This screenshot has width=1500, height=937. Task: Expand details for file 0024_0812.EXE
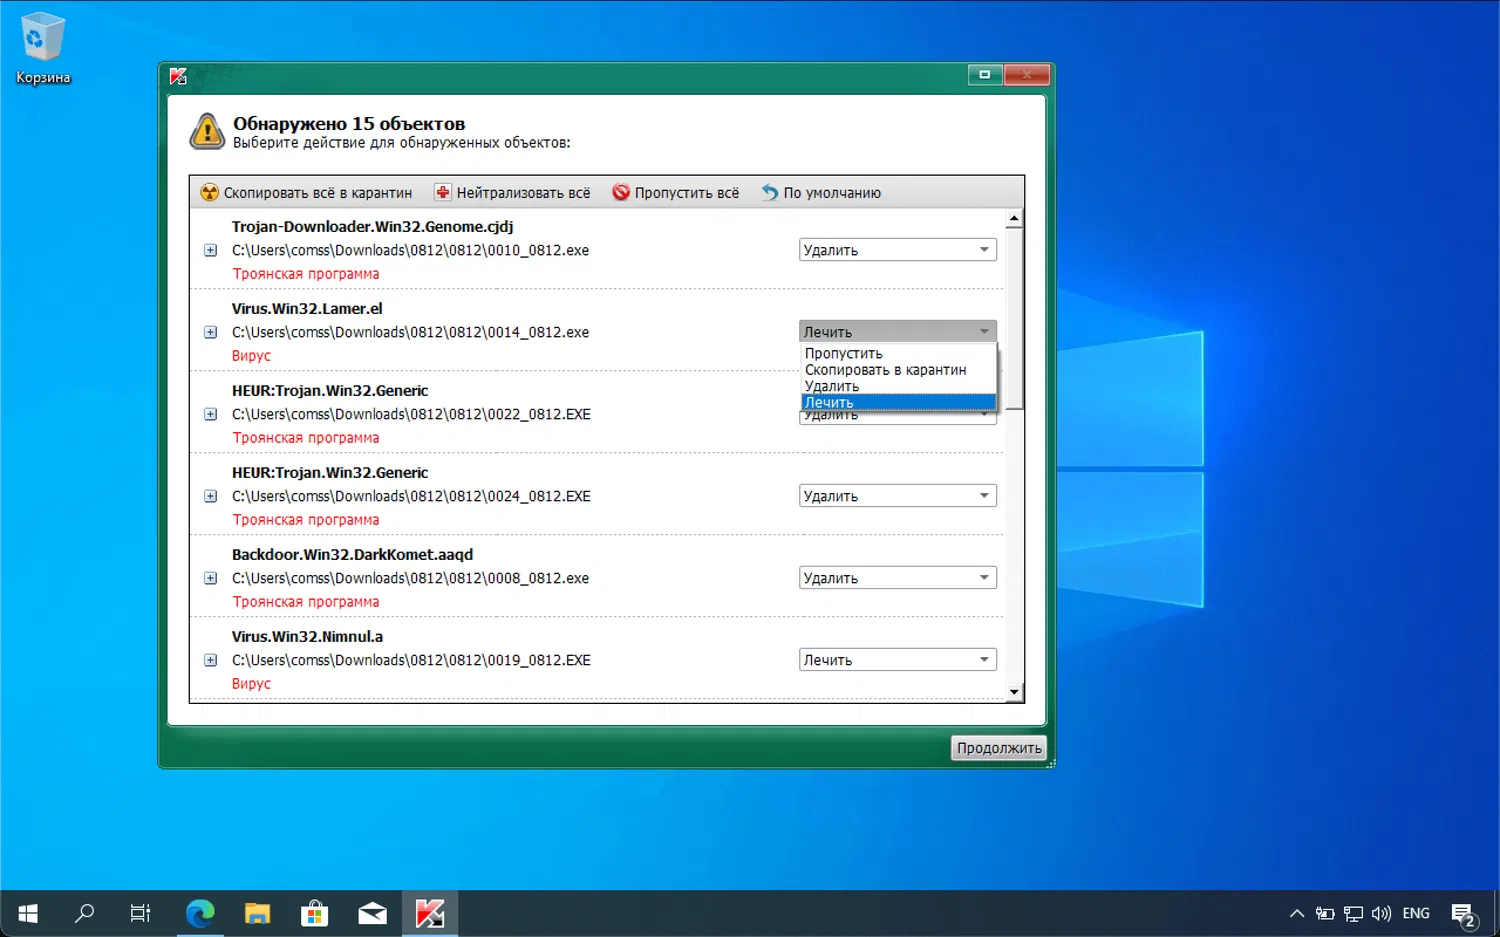coord(210,496)
